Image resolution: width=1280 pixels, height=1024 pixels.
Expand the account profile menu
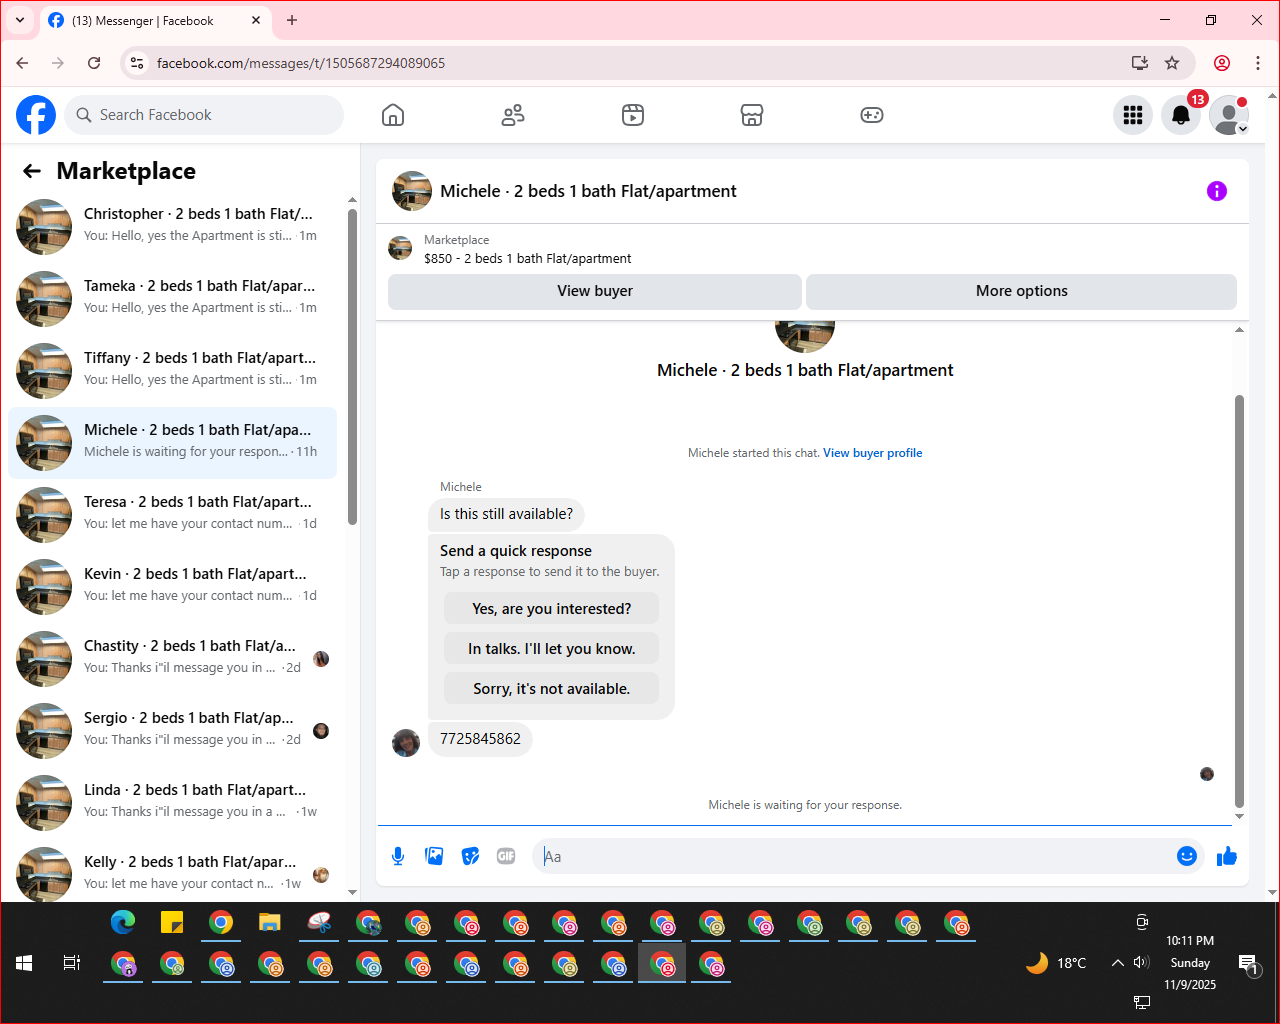click(x=1229, y=115)
